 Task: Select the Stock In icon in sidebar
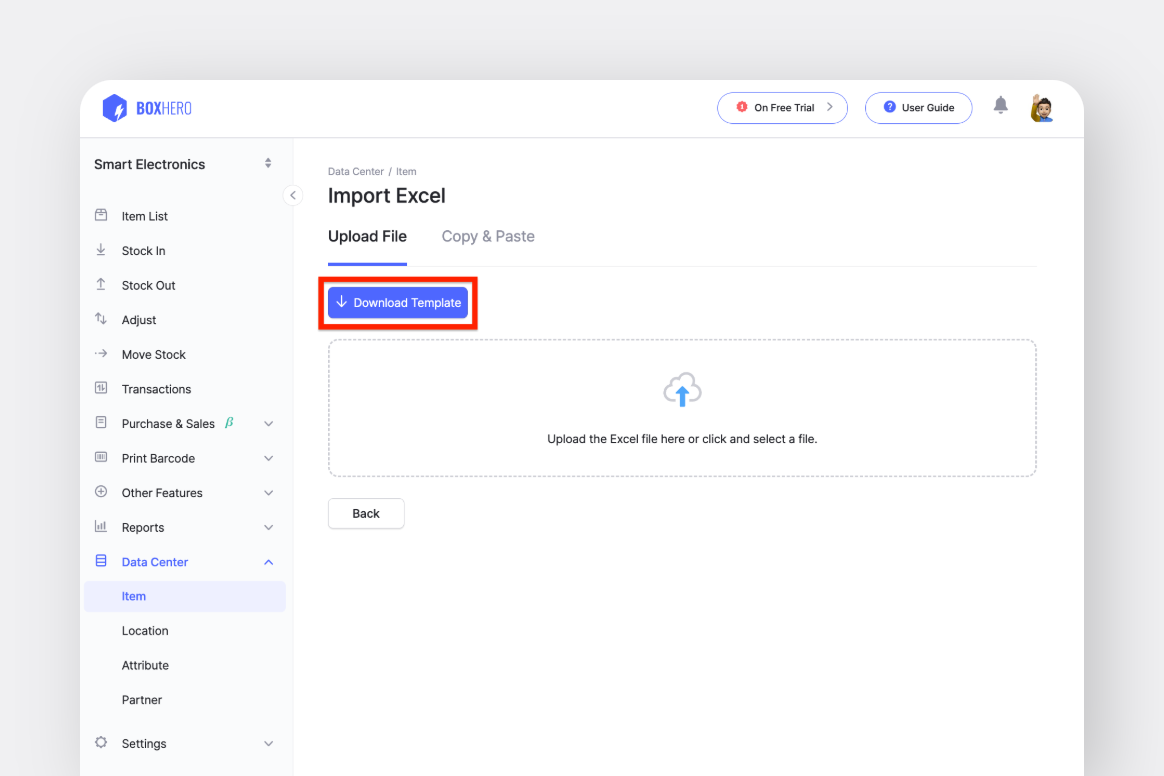click(101, 250)
